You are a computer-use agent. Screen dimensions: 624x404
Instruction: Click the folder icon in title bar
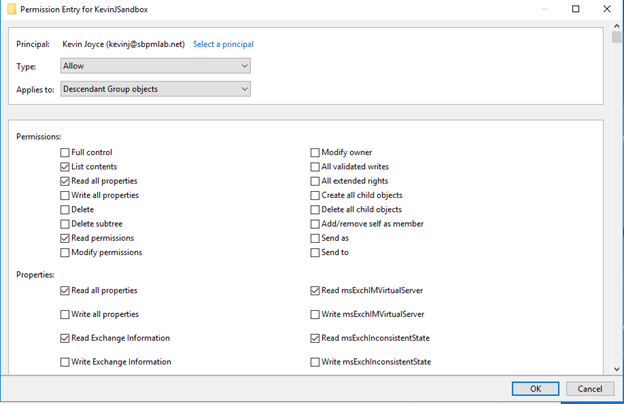coord(12,9)
